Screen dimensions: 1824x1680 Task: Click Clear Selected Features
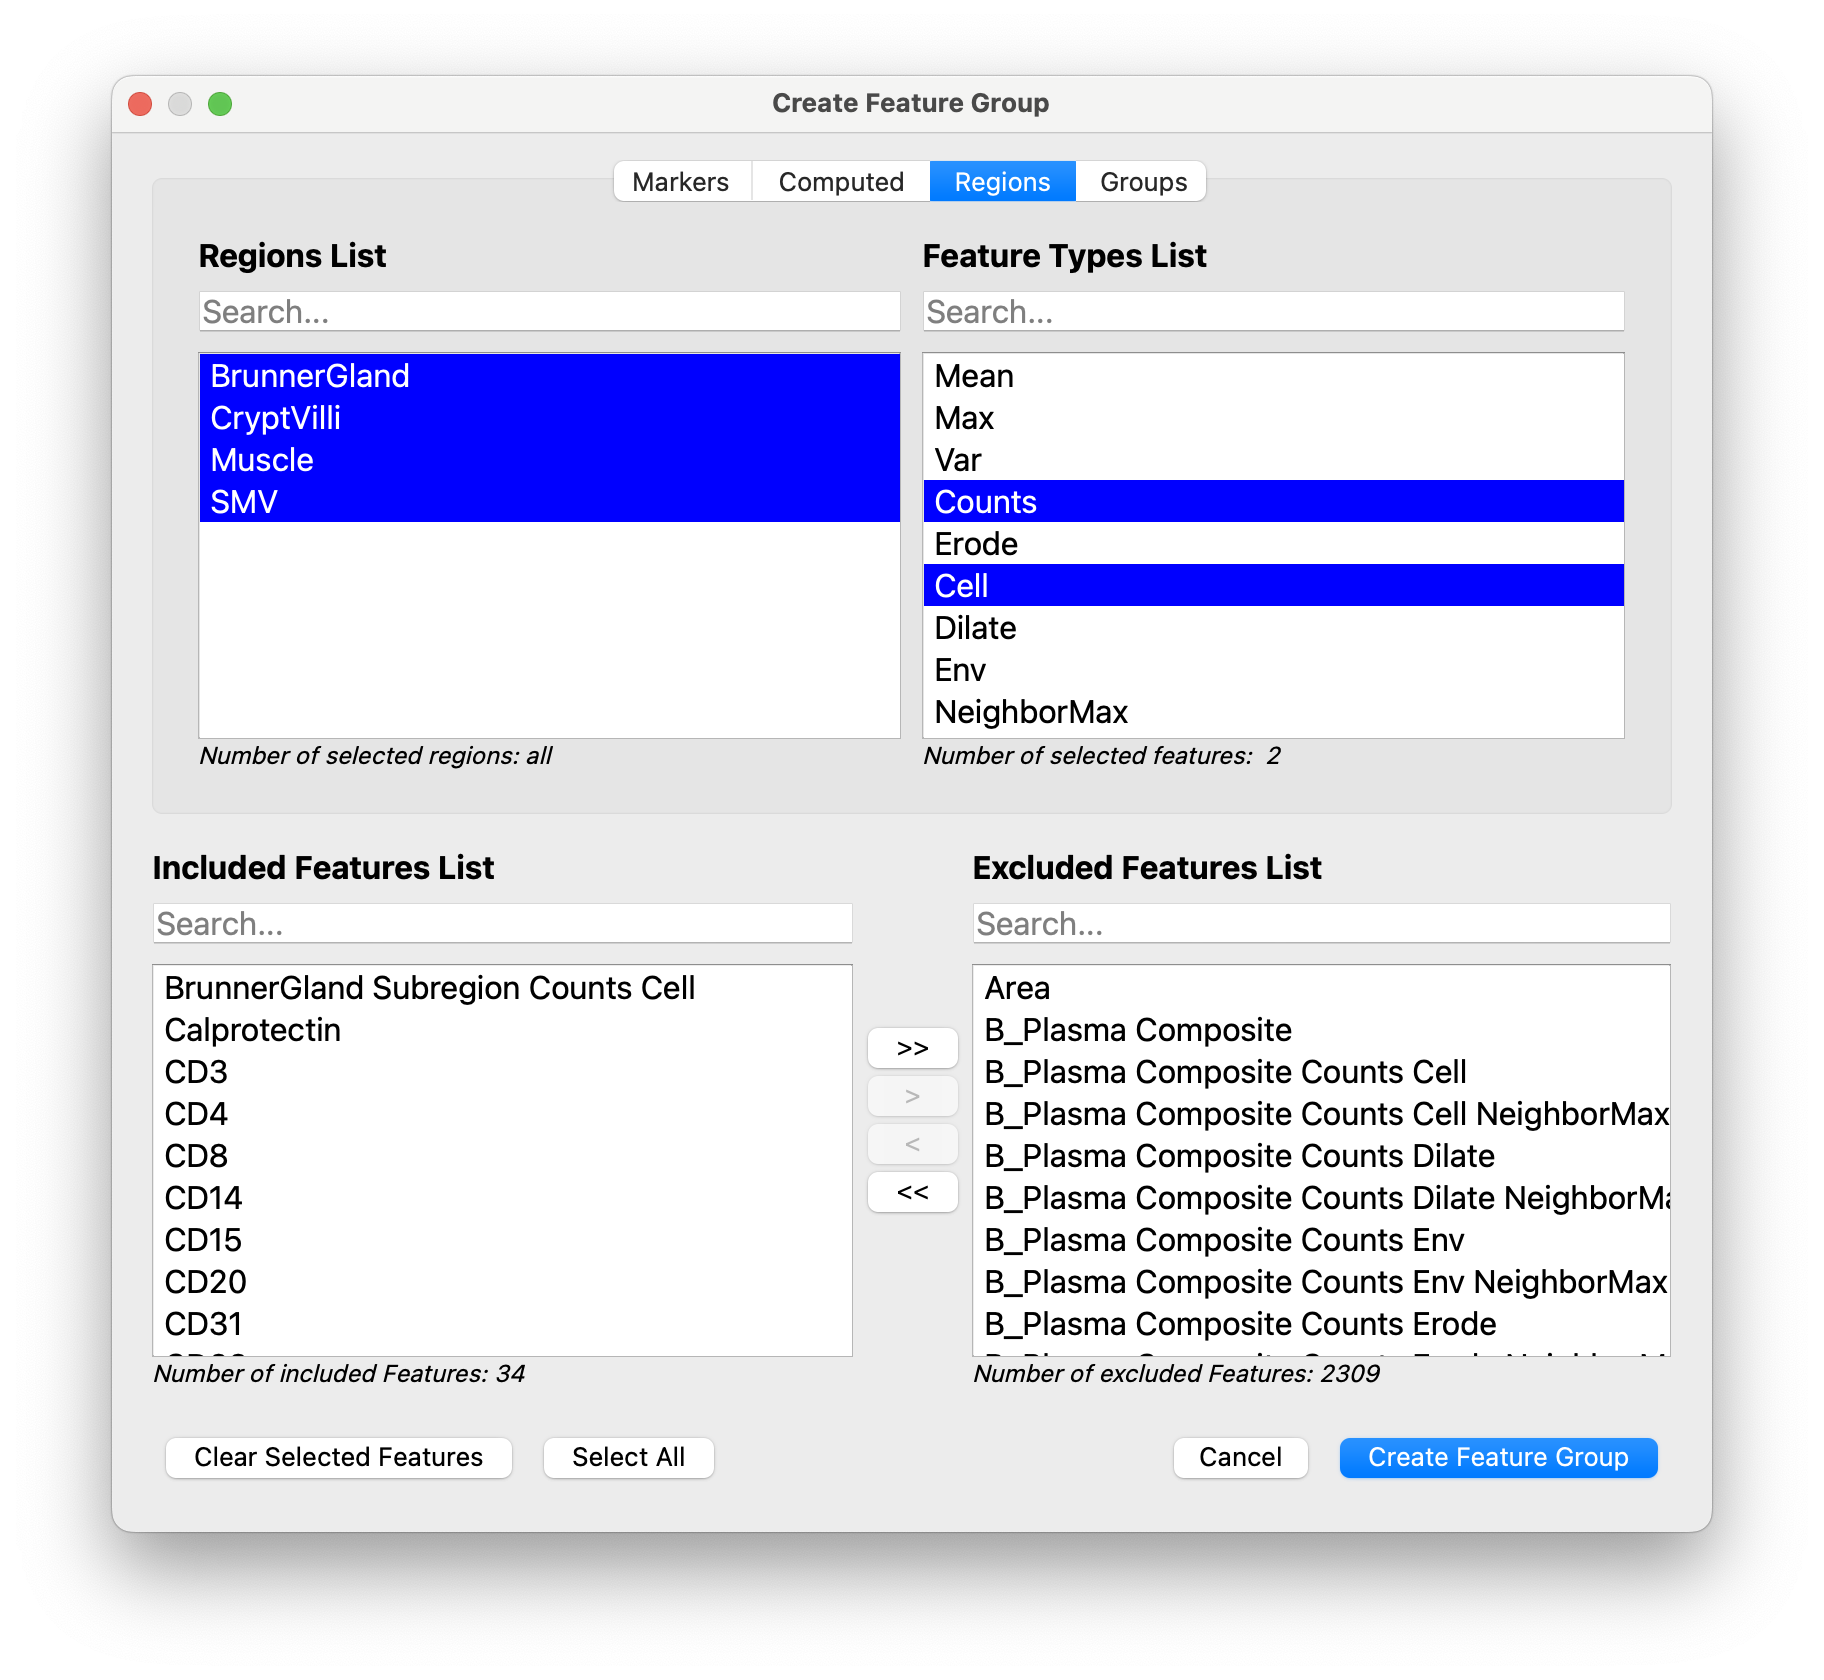(x=338, y=1457)
